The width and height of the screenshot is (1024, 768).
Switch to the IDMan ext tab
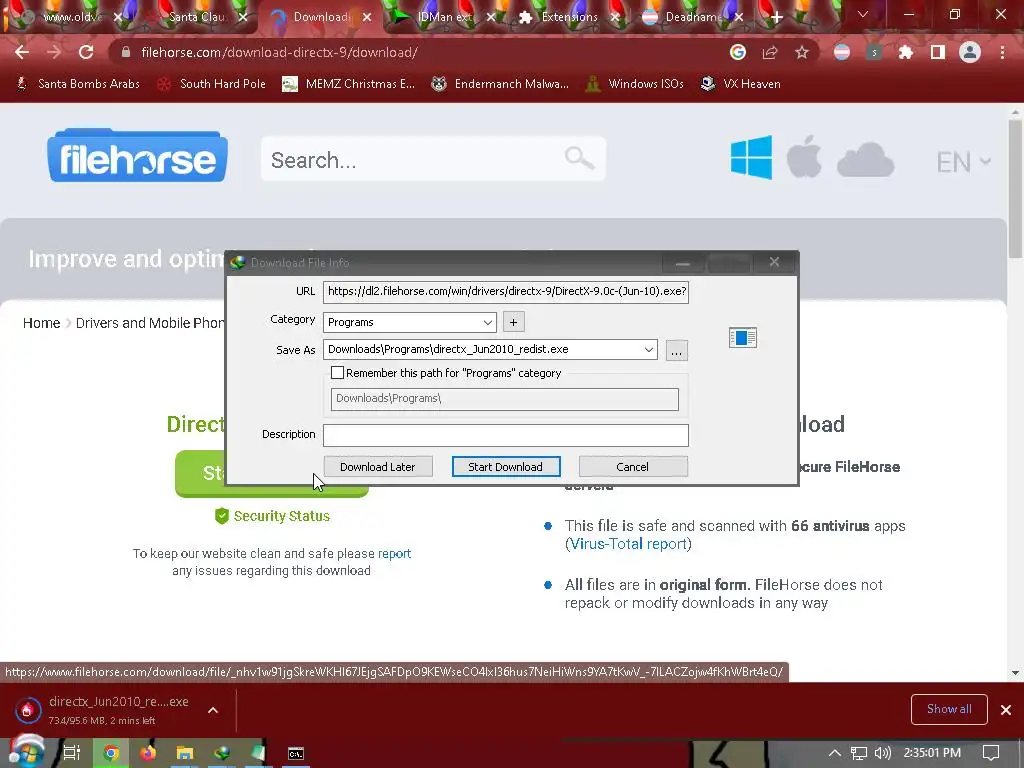(x=444, y=16)
